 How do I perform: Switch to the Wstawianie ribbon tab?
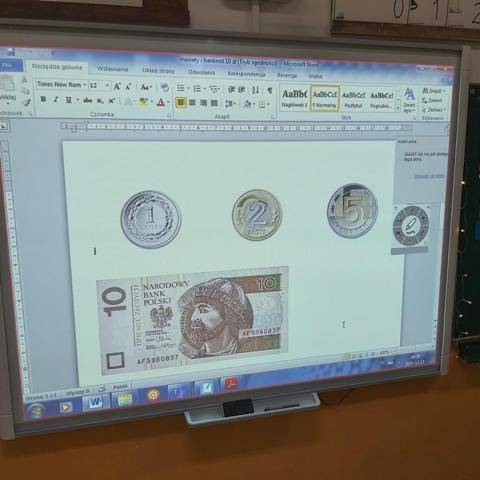click(112, 69)
